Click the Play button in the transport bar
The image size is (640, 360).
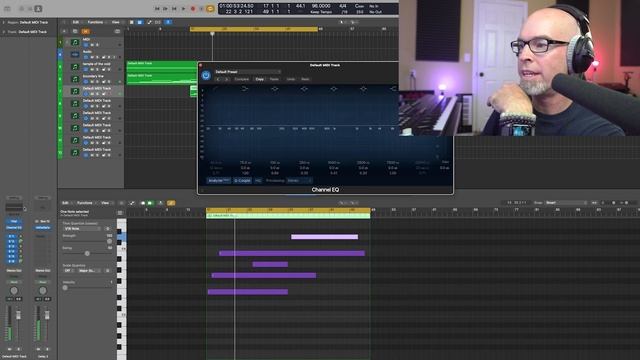[x=183, y=9]
